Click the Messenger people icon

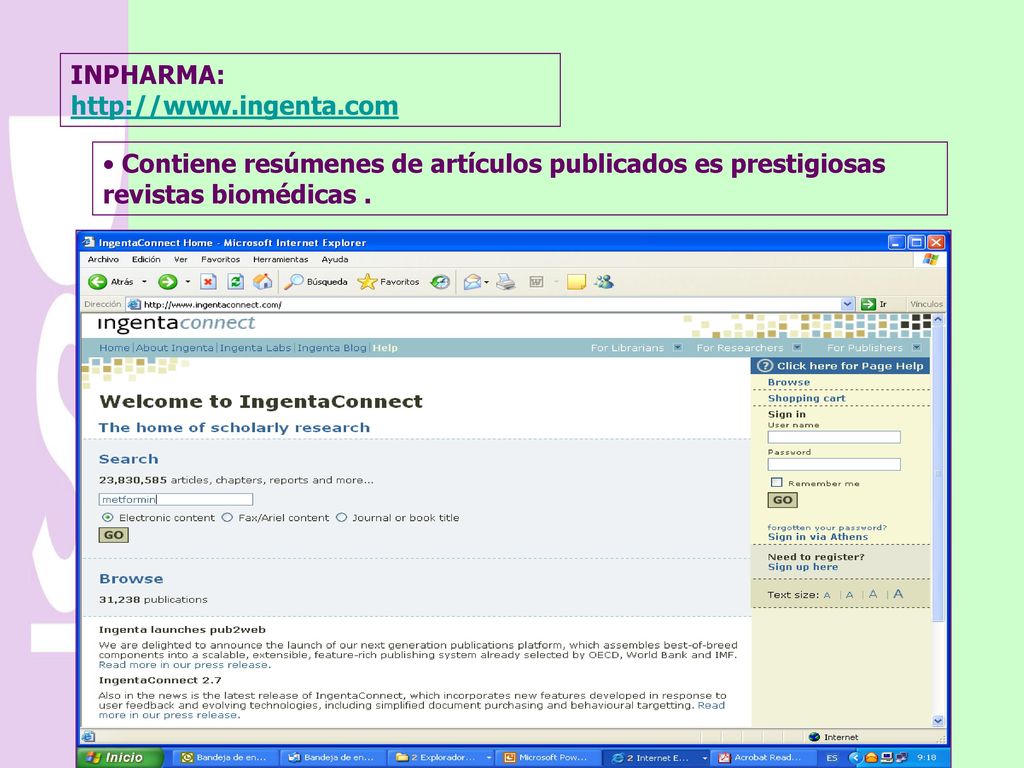pos(604,281)
